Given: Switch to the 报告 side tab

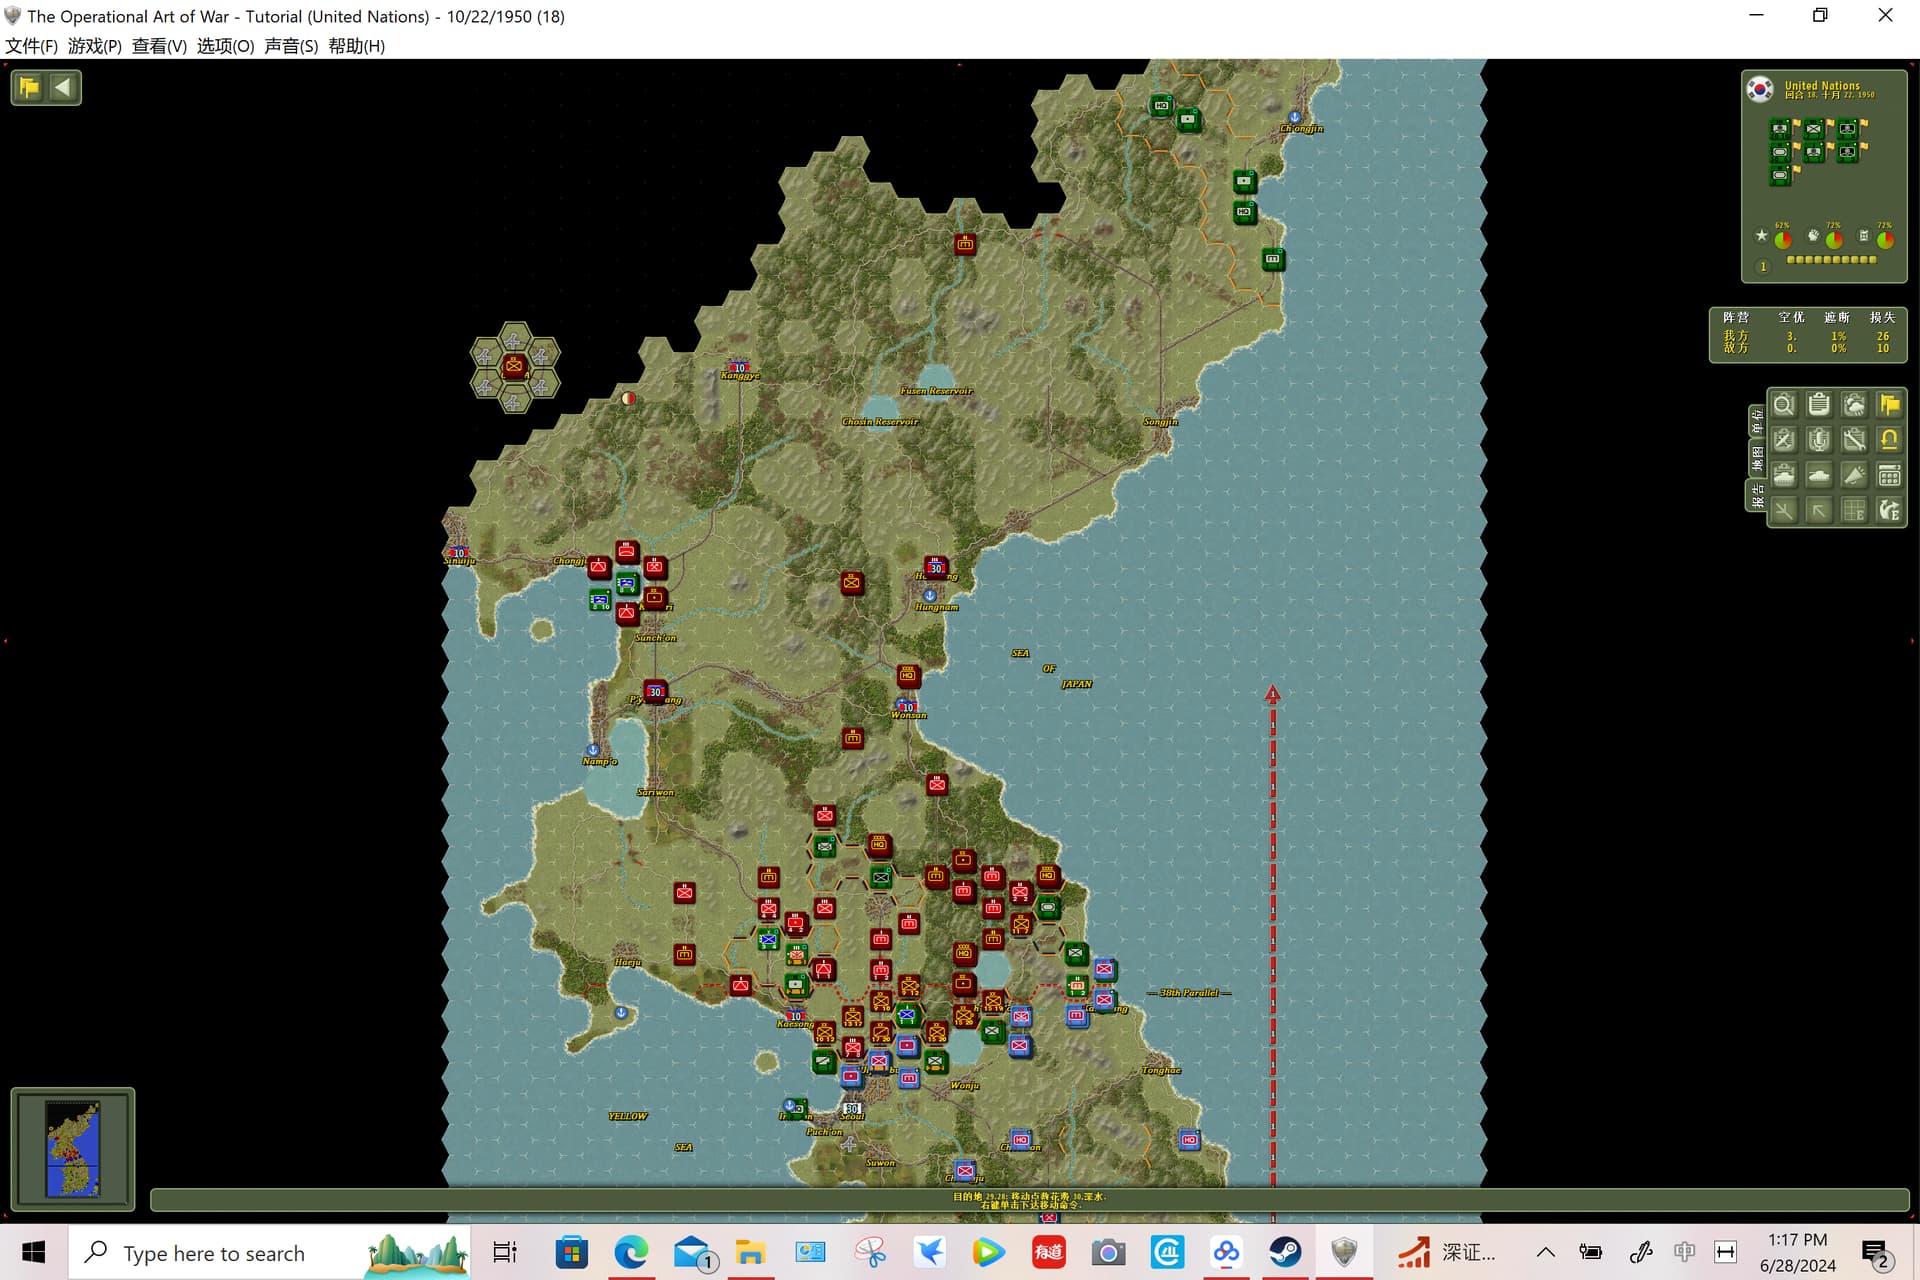Looking at the screenshot, I should point(1757,496).
